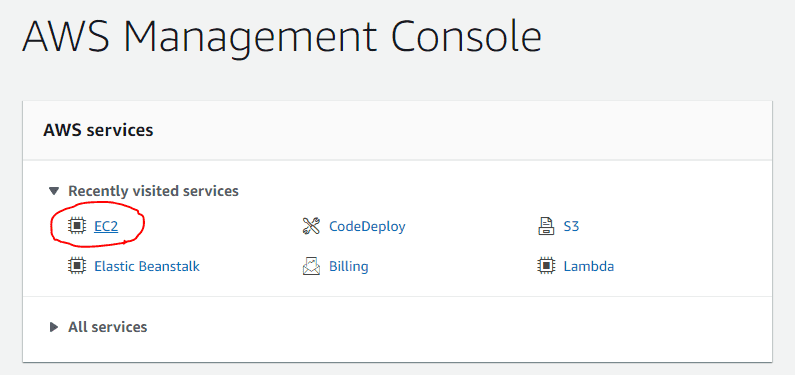Open the Elastic Beanstalk link
The height and width of the screenshot is (375, 795).
pyautogui.click(x=147, y=266)
